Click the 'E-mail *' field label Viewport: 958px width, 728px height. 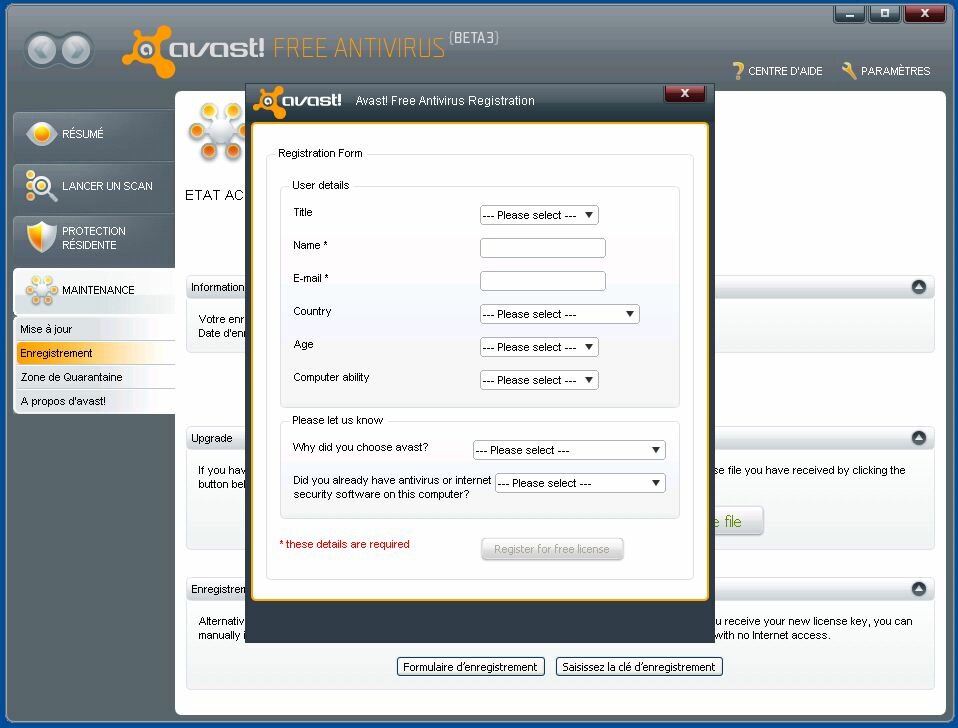point(311,278)
